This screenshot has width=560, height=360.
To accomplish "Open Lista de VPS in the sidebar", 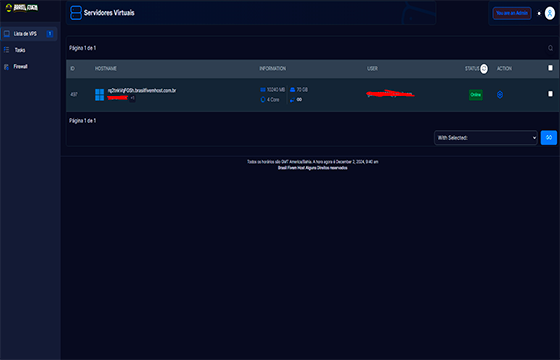I will [x=29, y=34].
